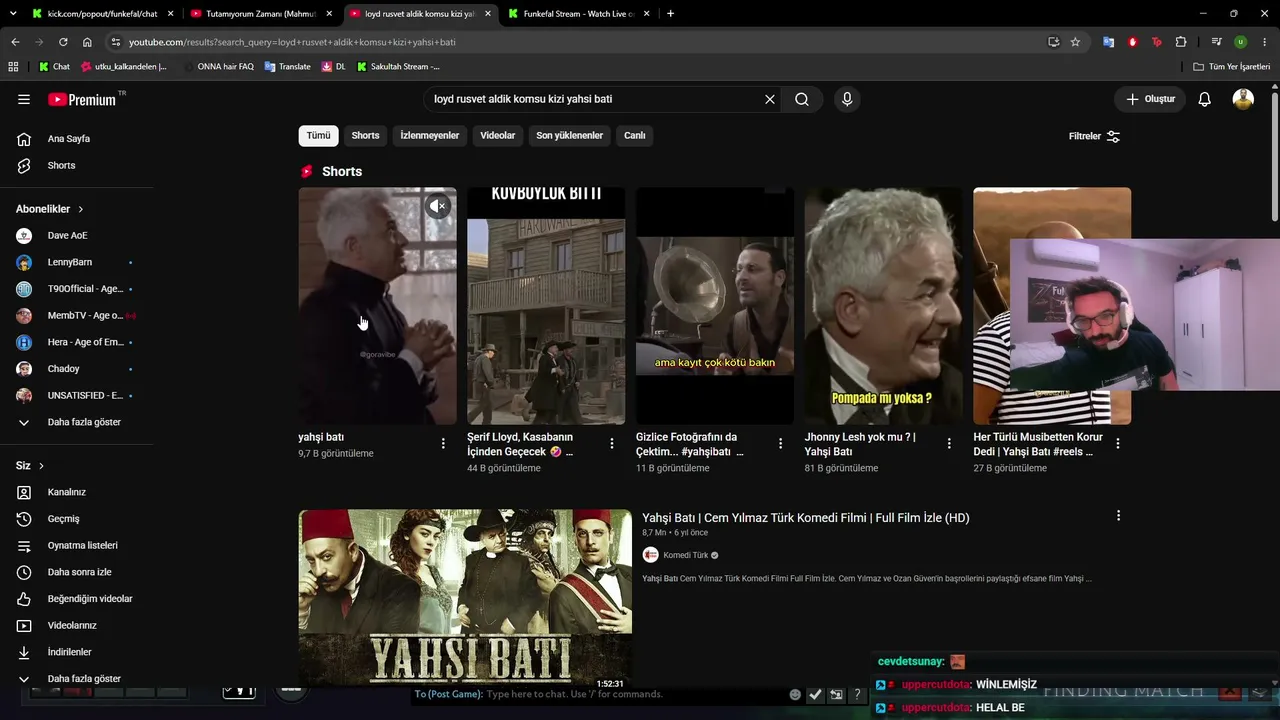The height and width of the screenshot is (720, 1280).
Task: Click the game chat input field
Action: click(x=600, y=694)
